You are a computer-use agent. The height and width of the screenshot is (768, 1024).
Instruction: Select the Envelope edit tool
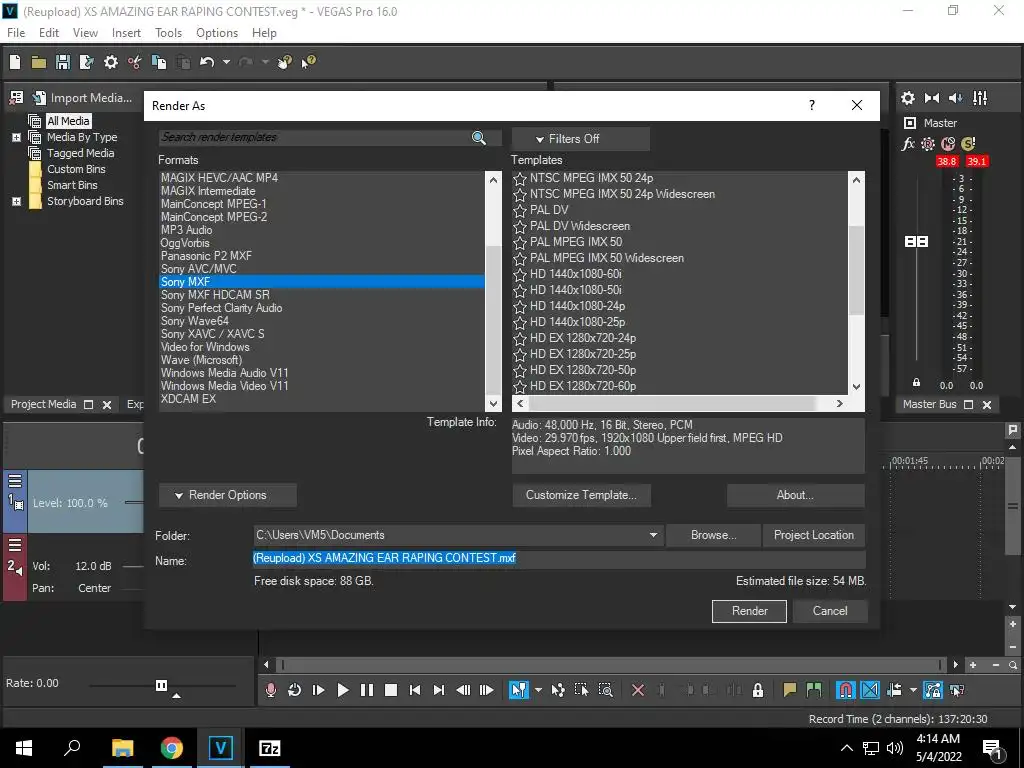558,690
